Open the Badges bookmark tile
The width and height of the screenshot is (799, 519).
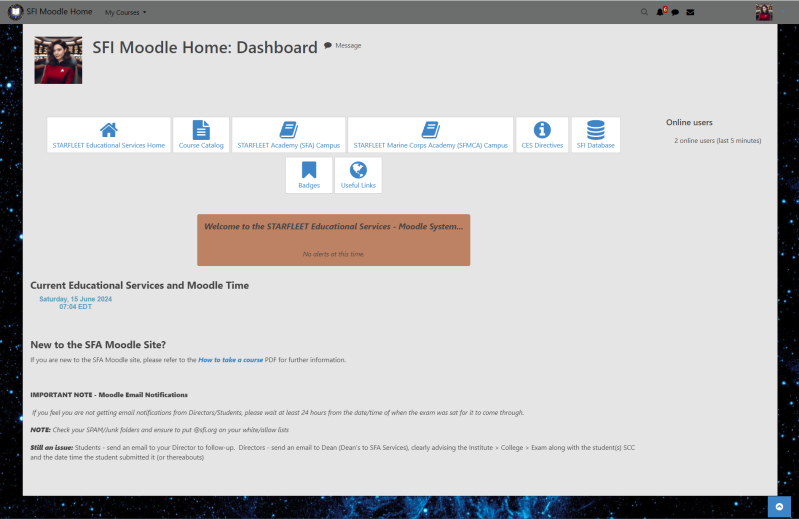309,175
